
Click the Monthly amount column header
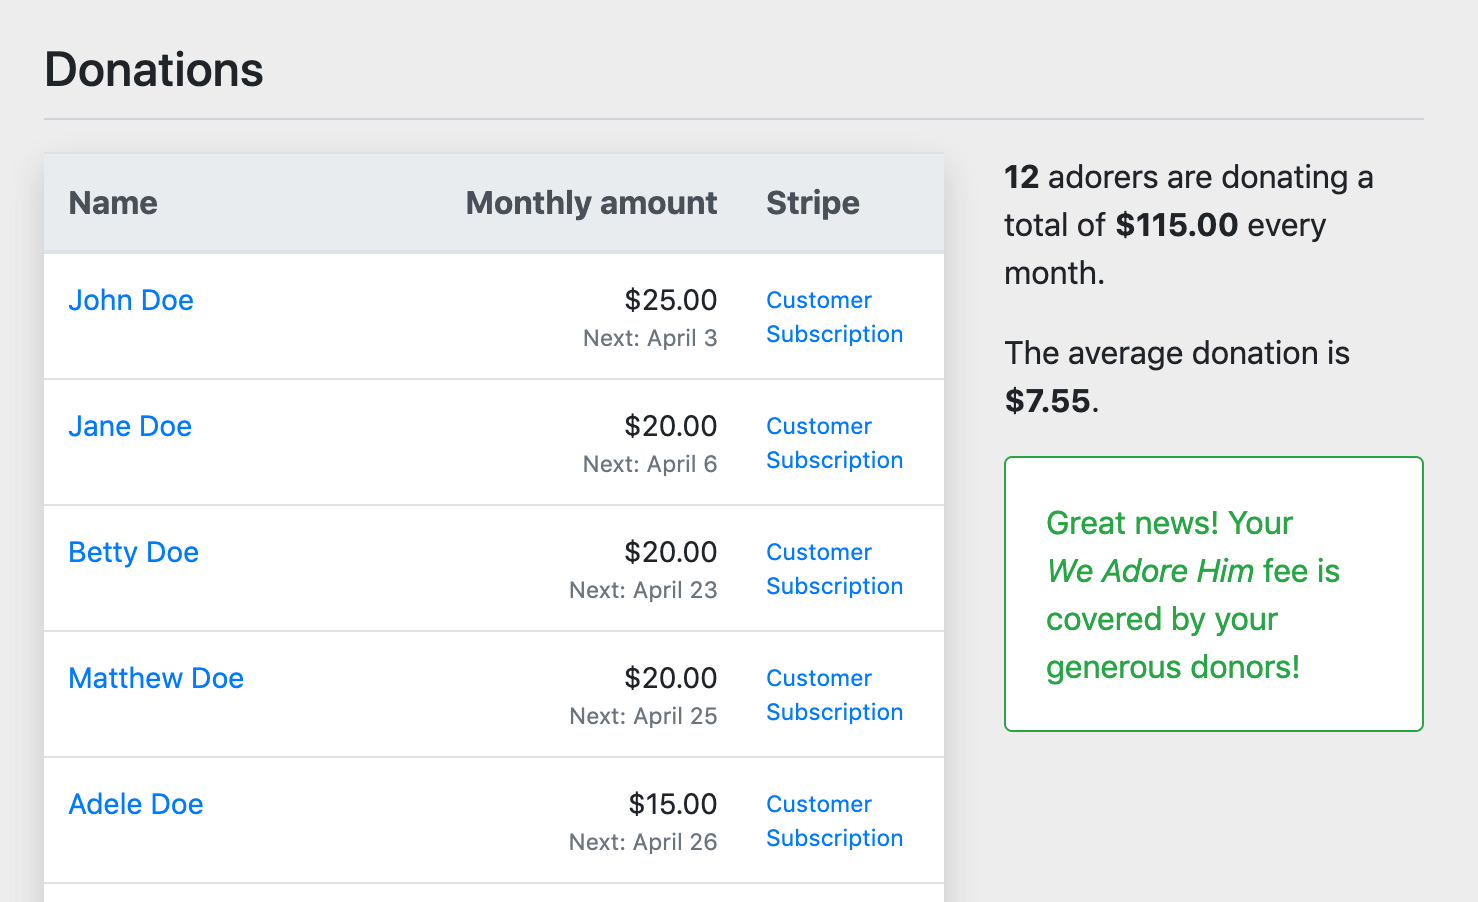click(x=591, y=203)
